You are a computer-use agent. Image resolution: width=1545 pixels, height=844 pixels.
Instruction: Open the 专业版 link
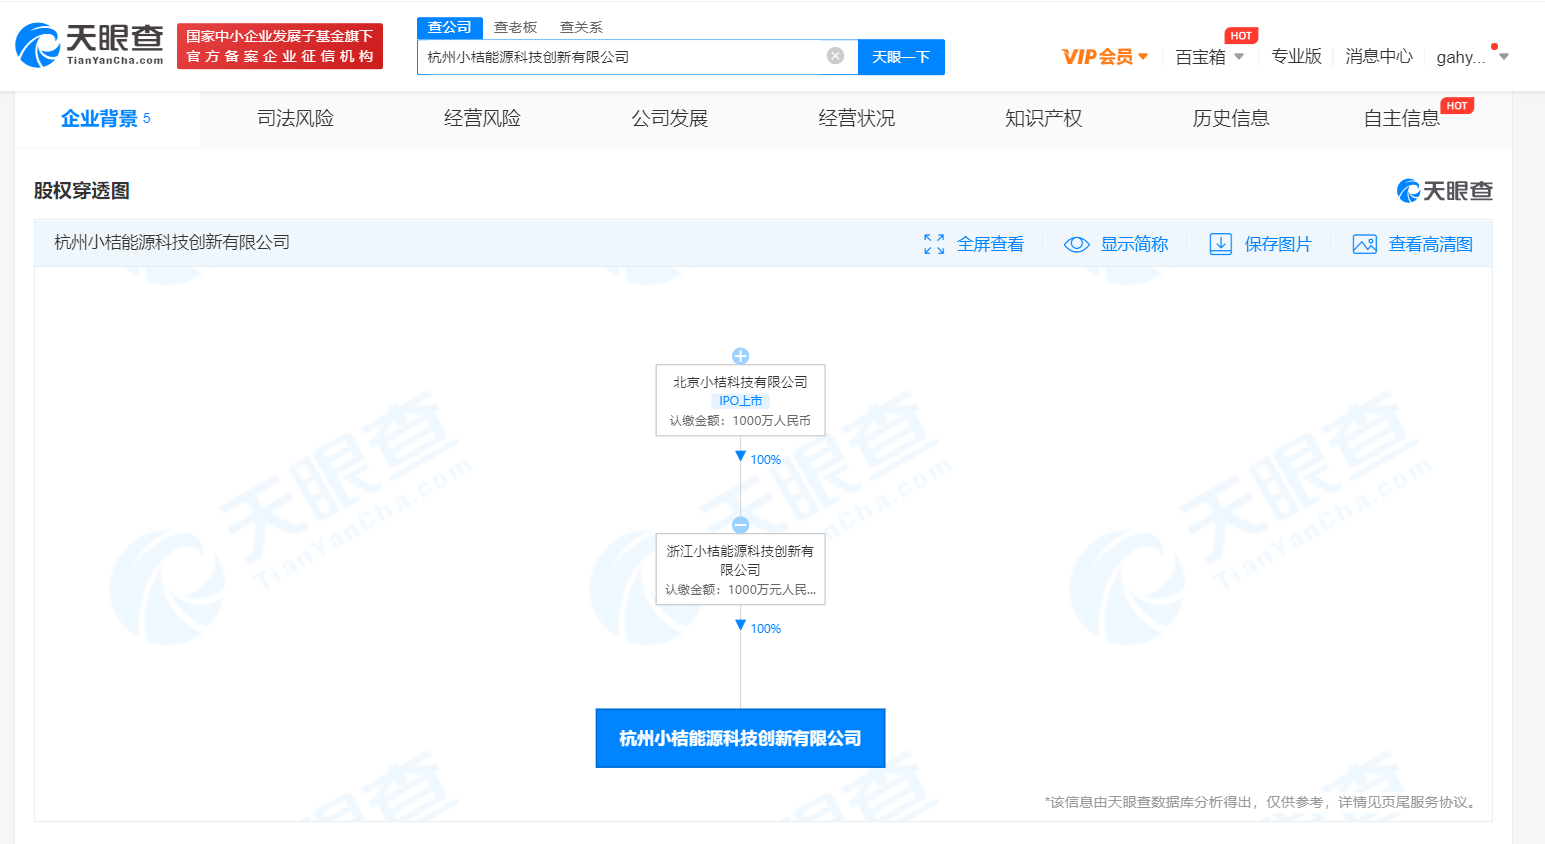1296,56
